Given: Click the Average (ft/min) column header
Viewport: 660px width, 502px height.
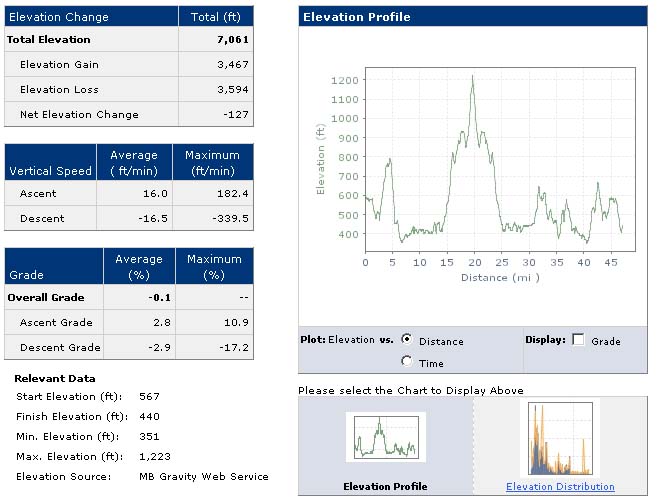Looking at the screenshot, I should pos(134,162).
